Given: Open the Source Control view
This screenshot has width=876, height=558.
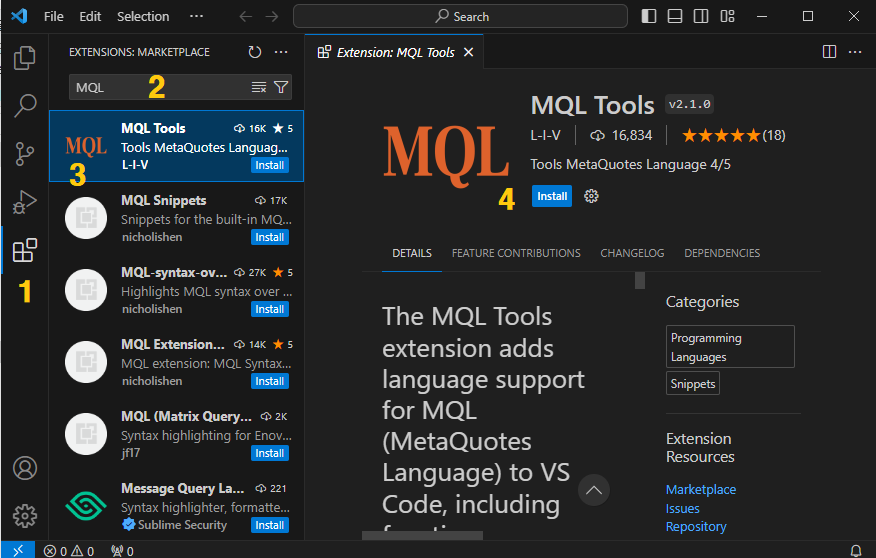Looking at the screenshot, I should pyautogui.click(x=25, y=154).
